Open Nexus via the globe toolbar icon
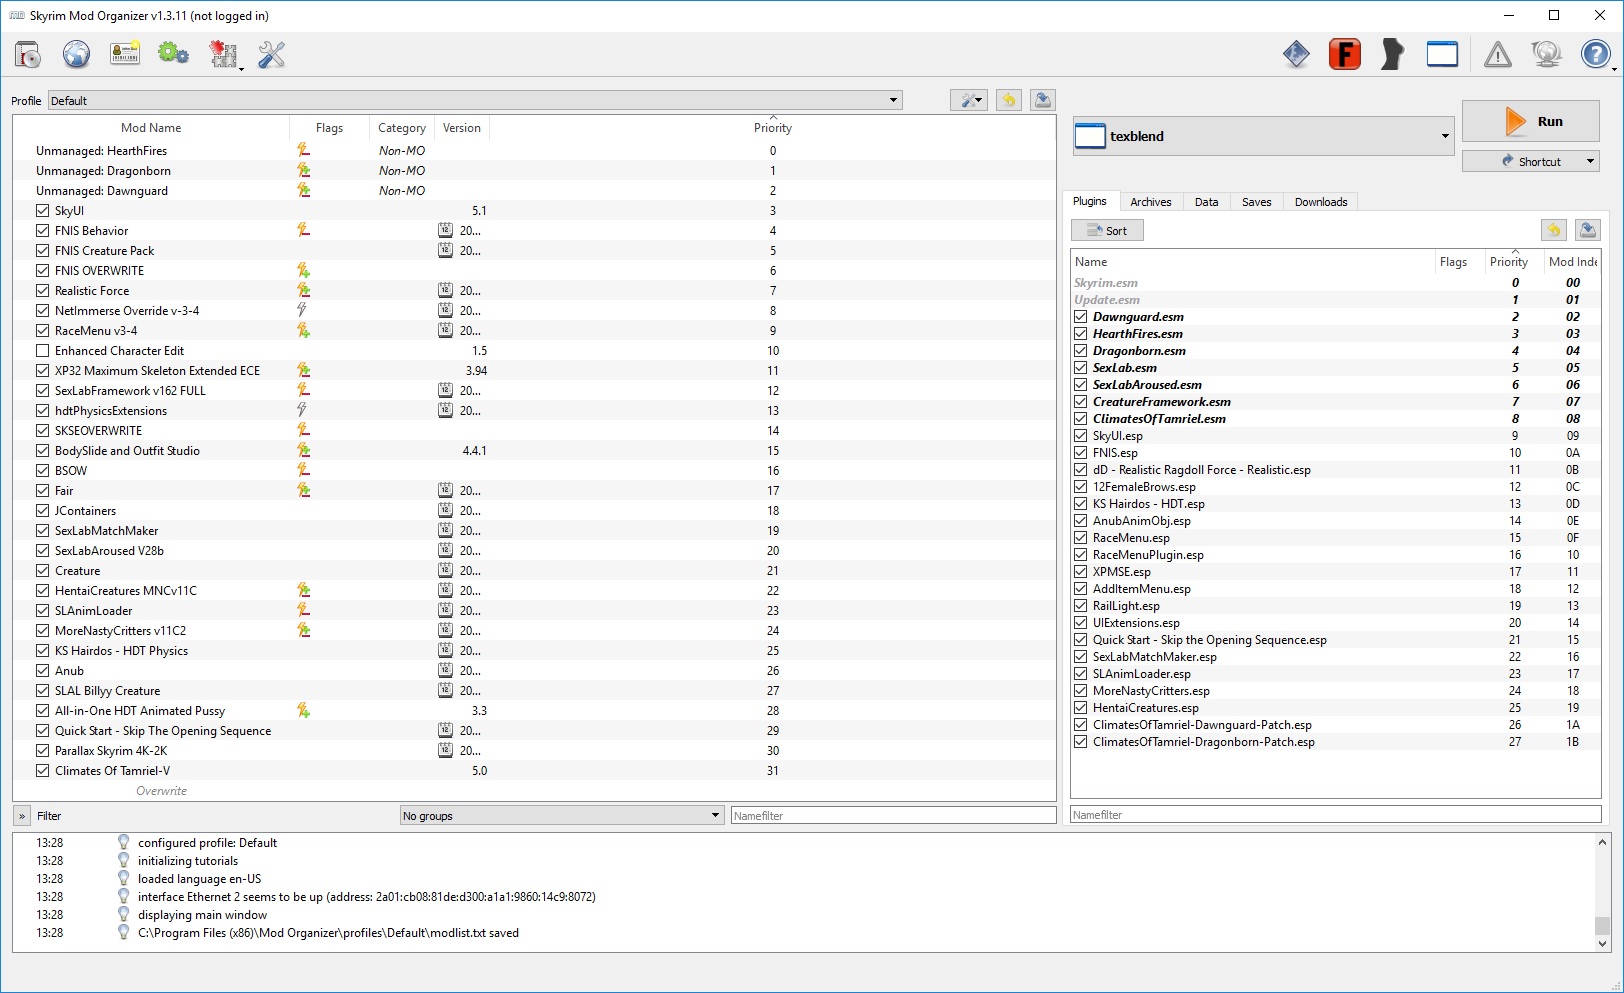Image resolution: width=1624 pixels, height=993 pixels. pos(76,54)
